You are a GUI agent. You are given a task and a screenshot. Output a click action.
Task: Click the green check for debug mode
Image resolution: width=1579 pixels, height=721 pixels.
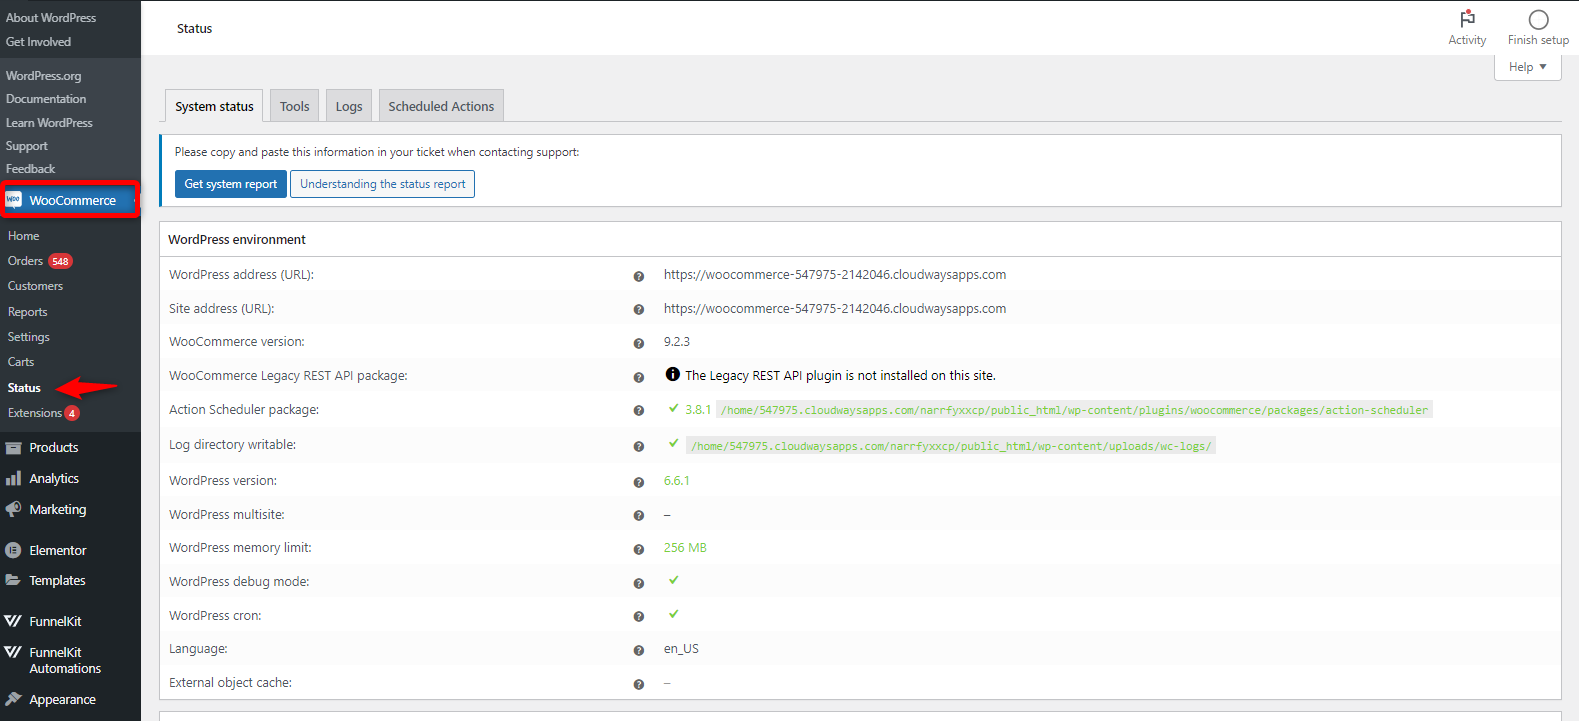coord(674,580)
